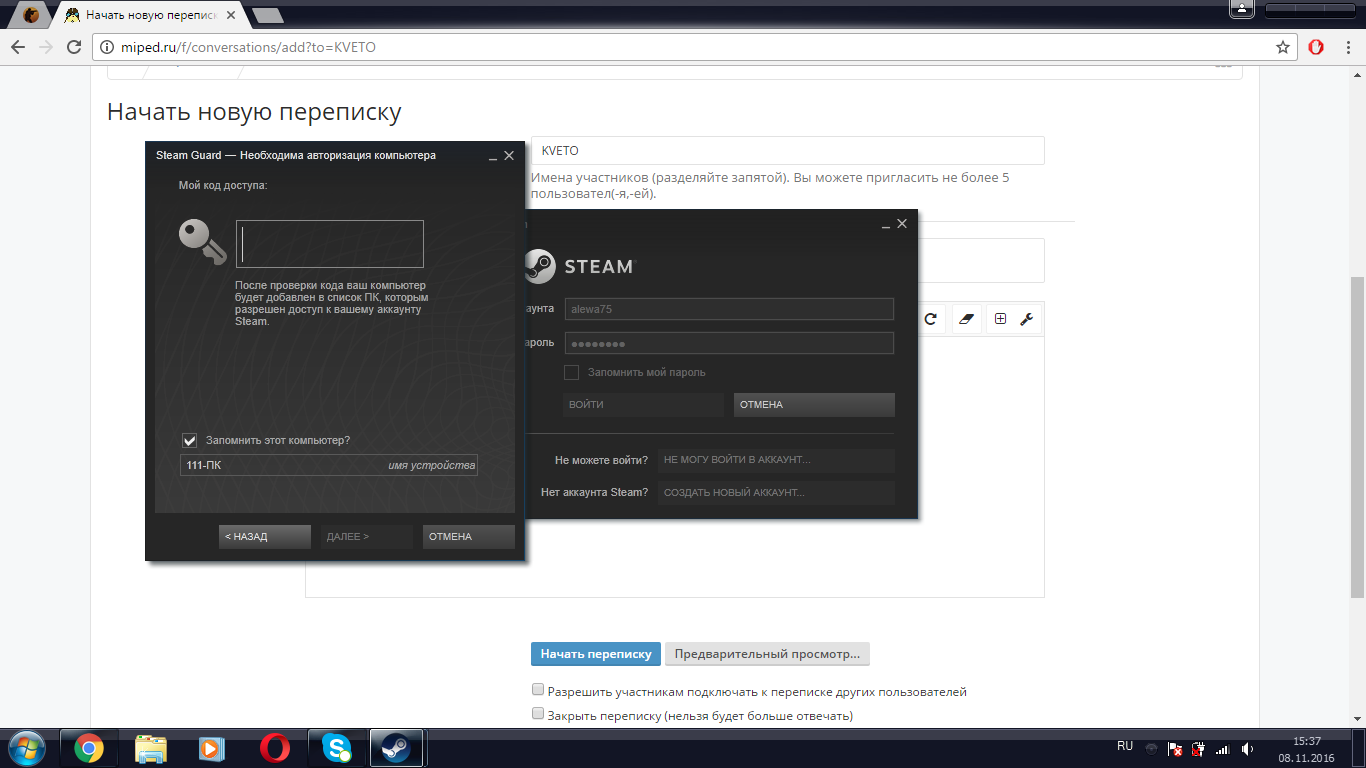Viewport: 1366px width, 768px height.
Task: Open a new browser tab
Action: [267, 15]
